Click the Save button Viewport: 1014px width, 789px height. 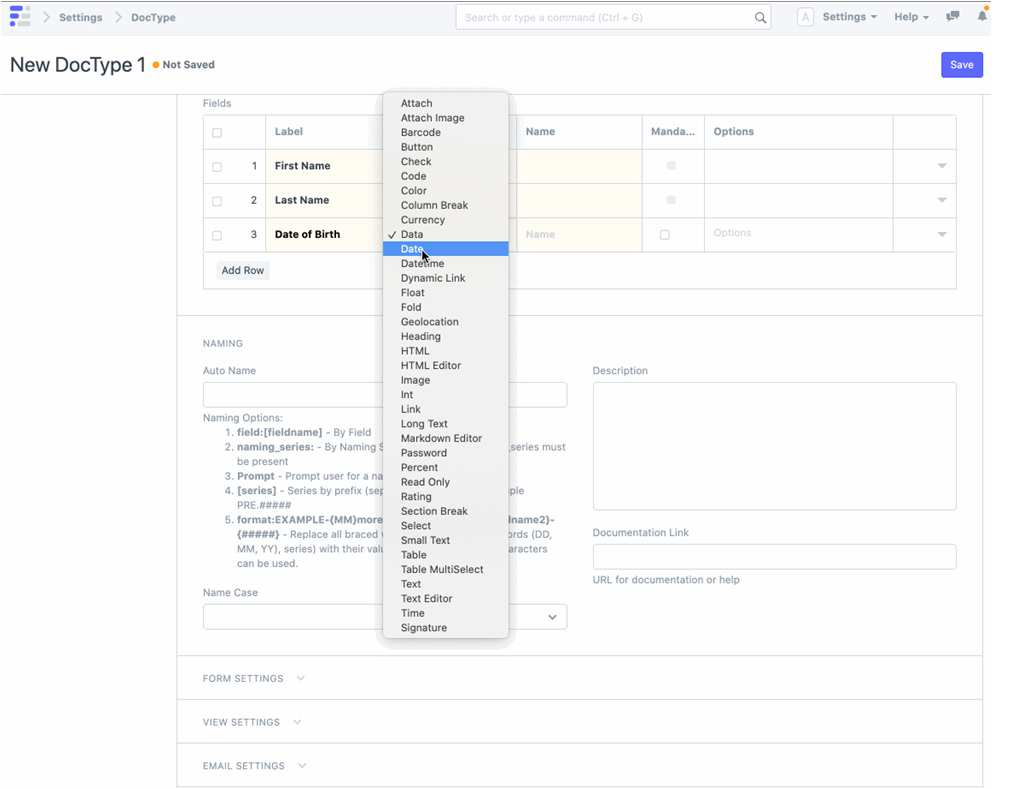click(x=961, y=65)
